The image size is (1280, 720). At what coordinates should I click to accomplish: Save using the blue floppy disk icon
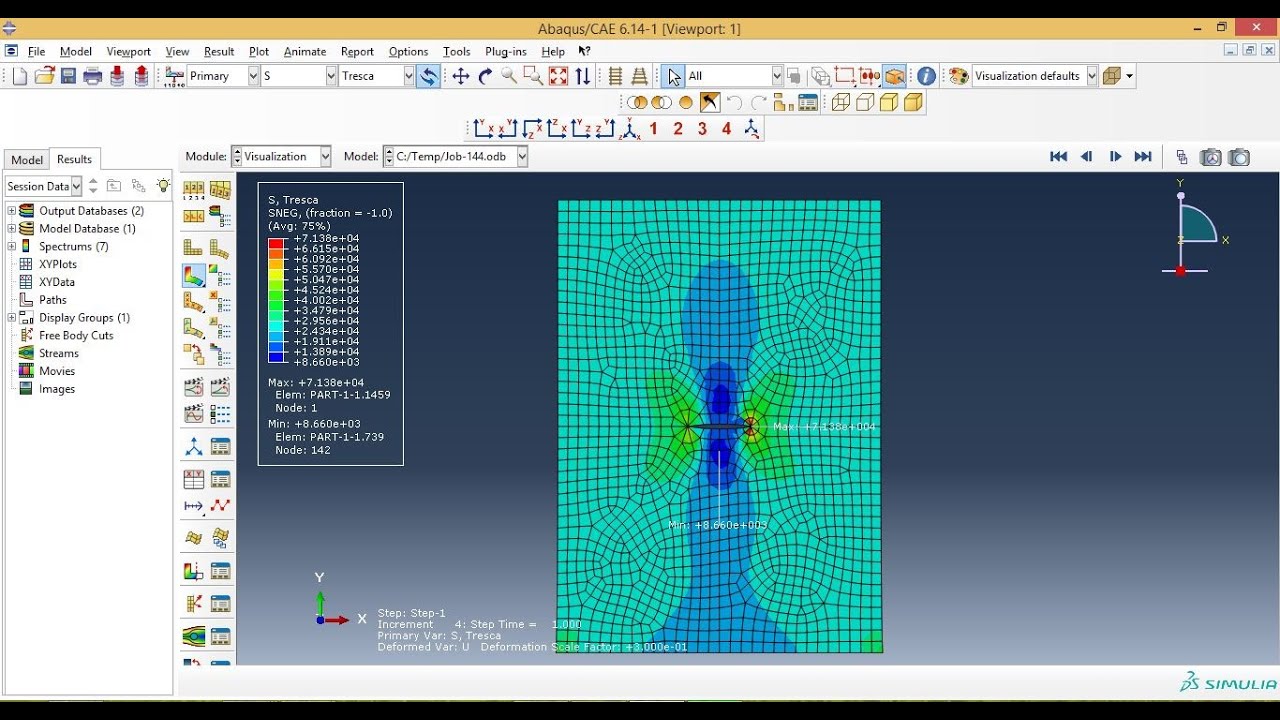click(x=68, y=76)
